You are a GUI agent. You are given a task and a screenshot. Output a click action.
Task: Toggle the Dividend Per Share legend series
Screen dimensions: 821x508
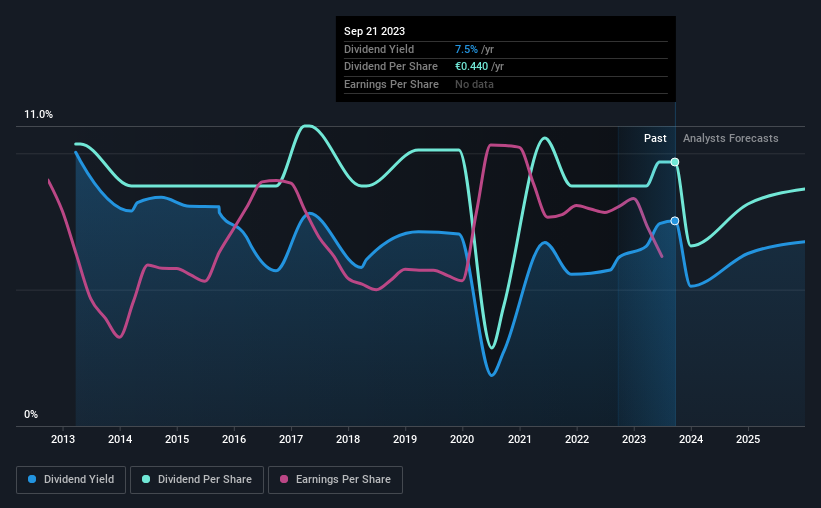pyautogui.click(x=197, y=480)
